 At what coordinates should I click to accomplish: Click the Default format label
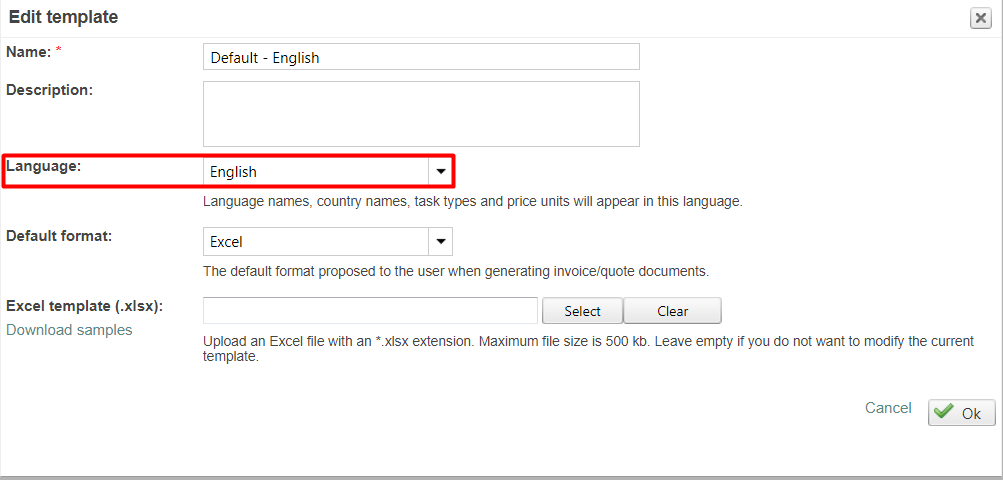(58, 236)
